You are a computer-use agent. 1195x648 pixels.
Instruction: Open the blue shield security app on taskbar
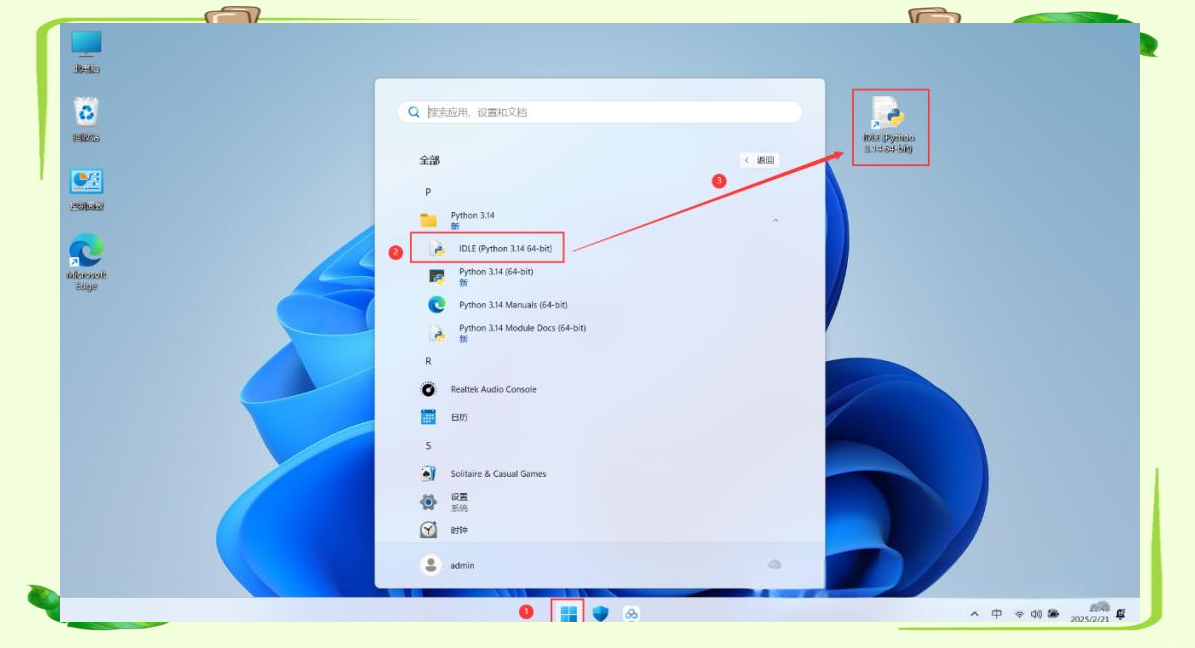601,614
